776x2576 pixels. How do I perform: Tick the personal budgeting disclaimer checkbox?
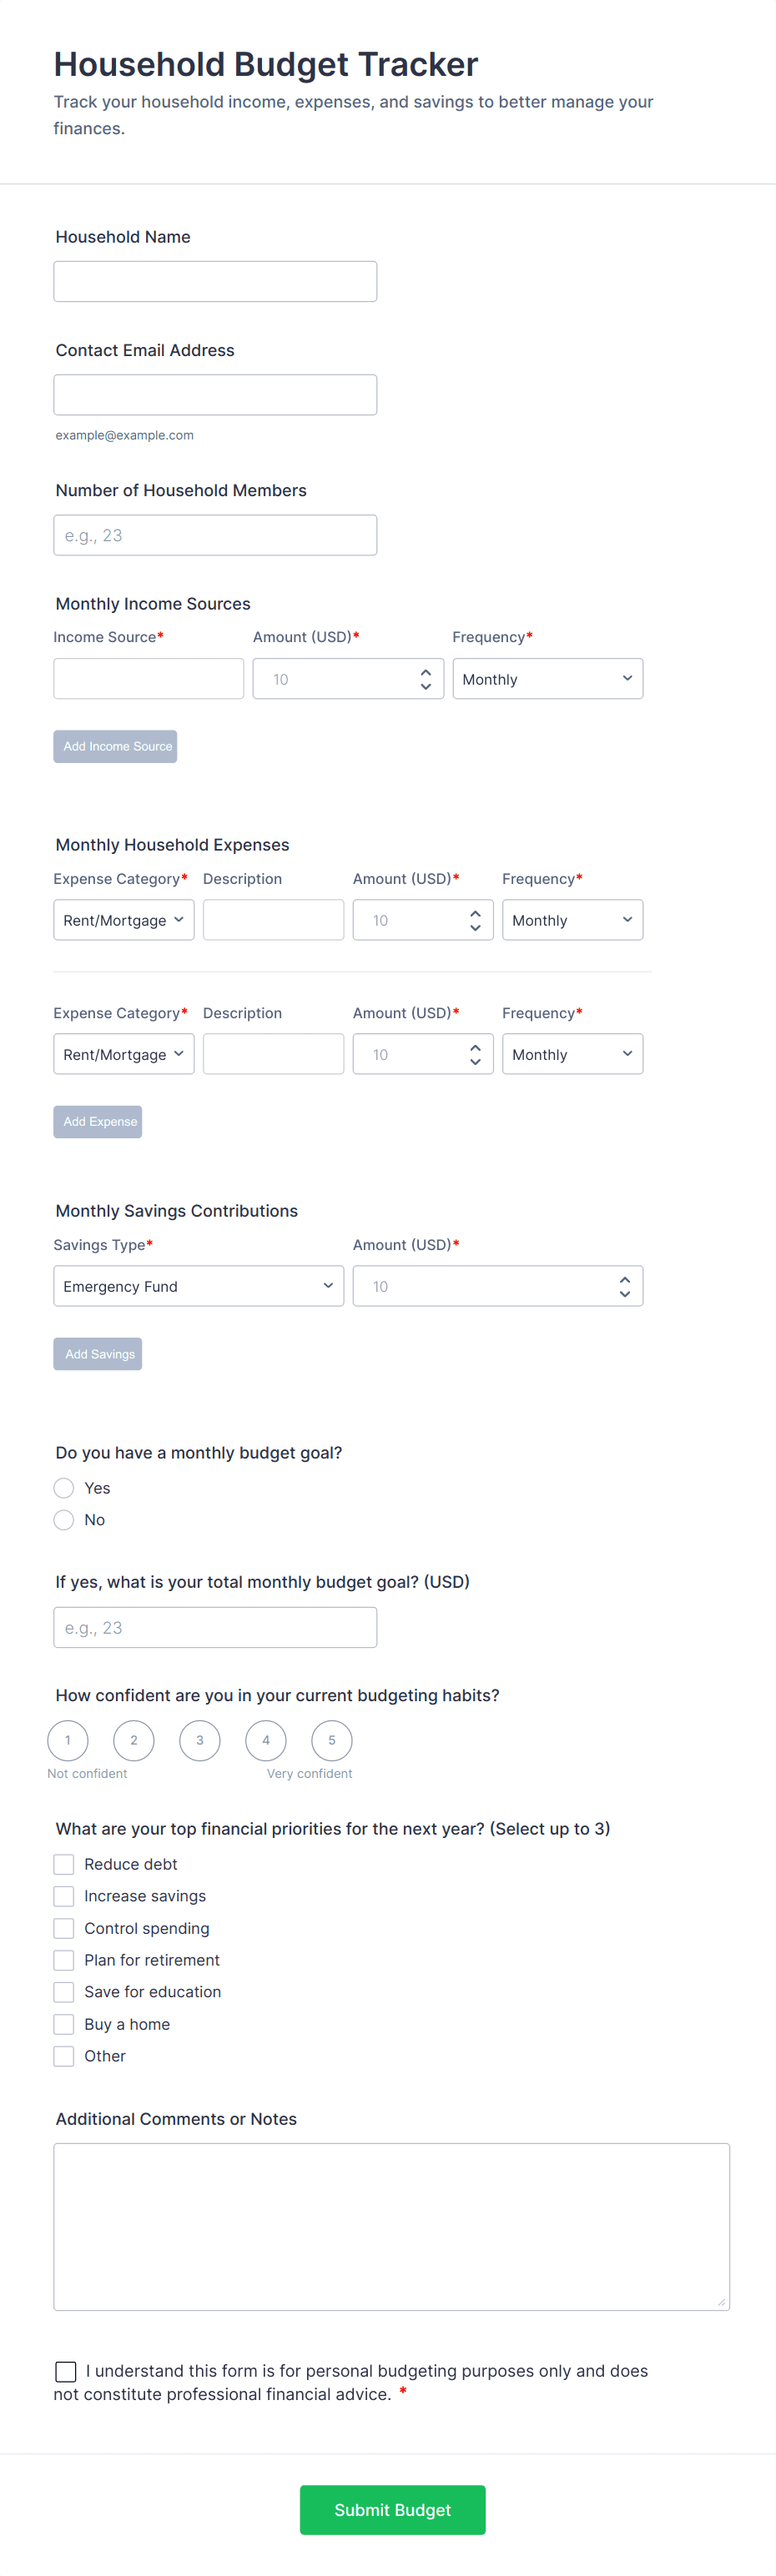click(x=66, y=2372)
